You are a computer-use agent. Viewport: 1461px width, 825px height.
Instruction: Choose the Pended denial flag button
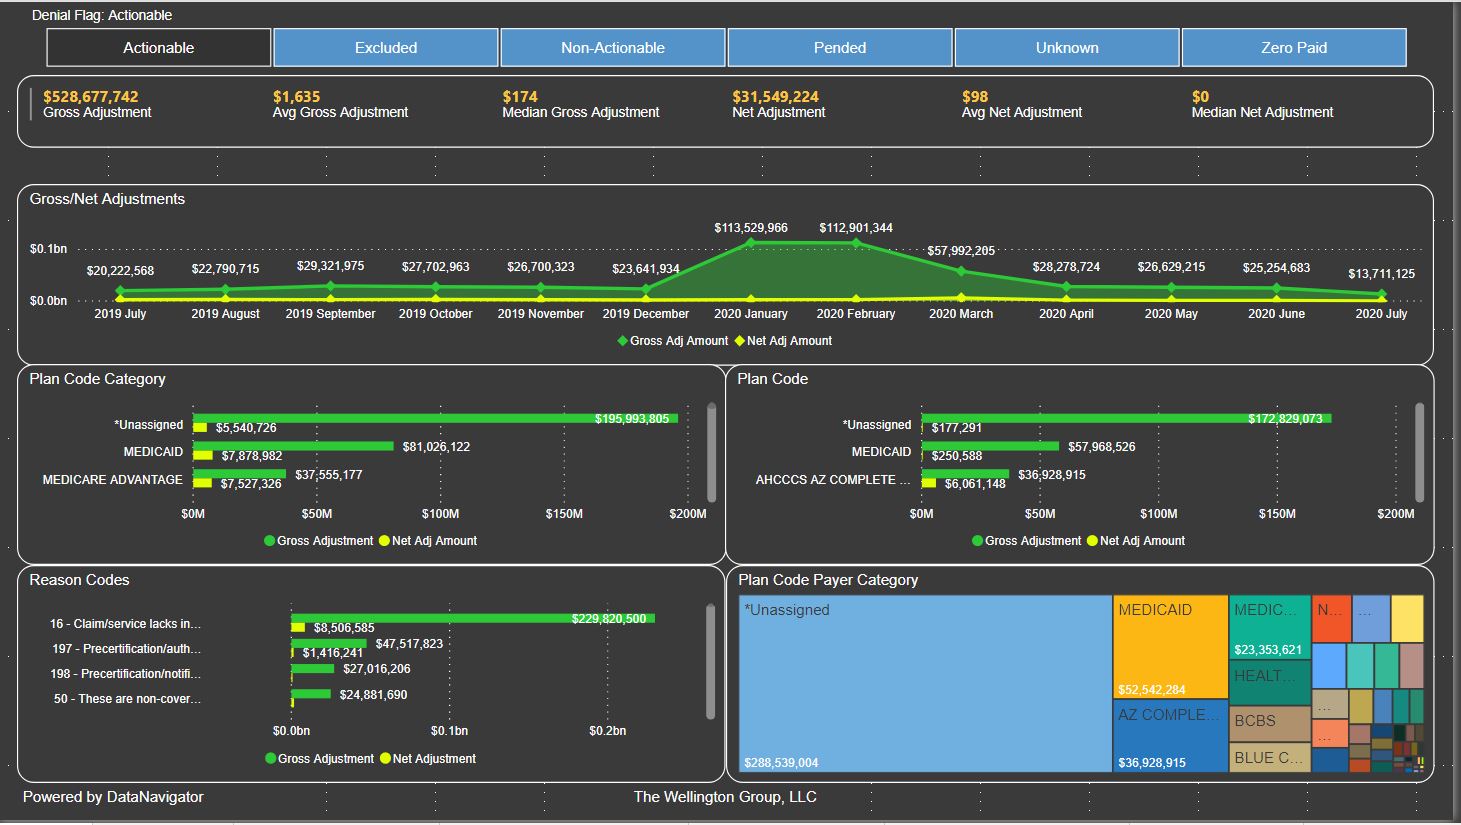(839, 48)
